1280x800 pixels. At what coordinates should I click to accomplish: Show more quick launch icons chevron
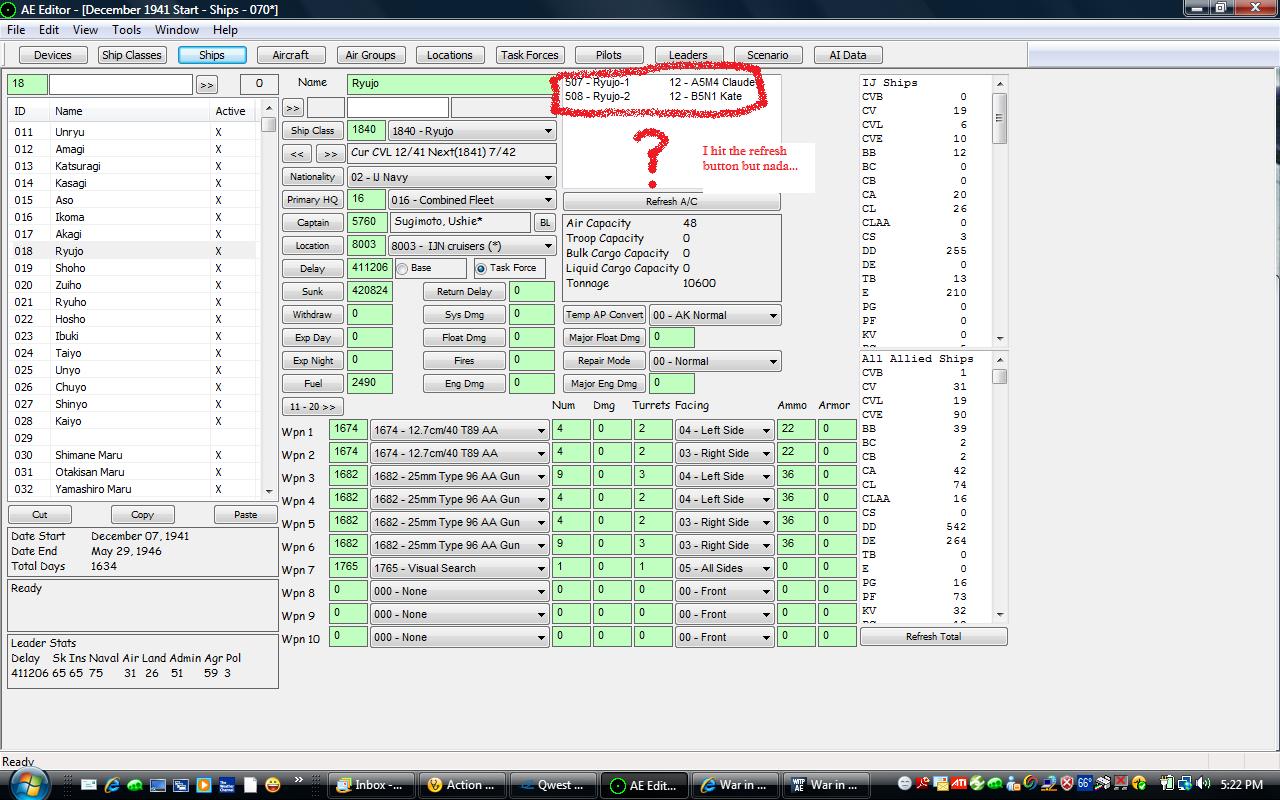coord(299,780)
